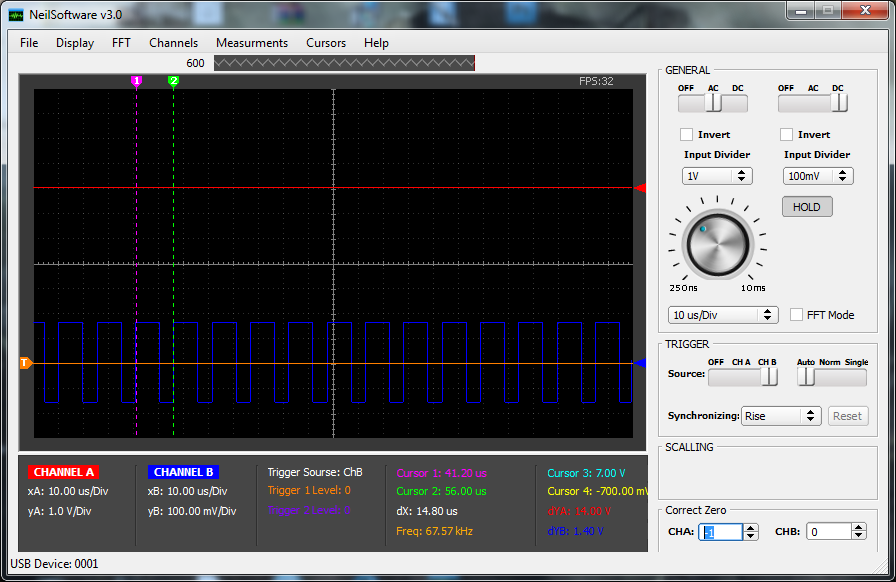Close the NeilSoftware window

coord(865,11)
